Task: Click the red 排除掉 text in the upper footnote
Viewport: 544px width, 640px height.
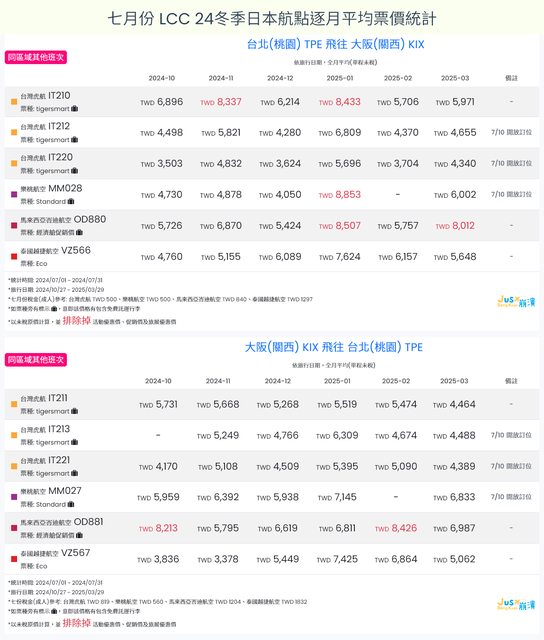Action: (77, 321)
